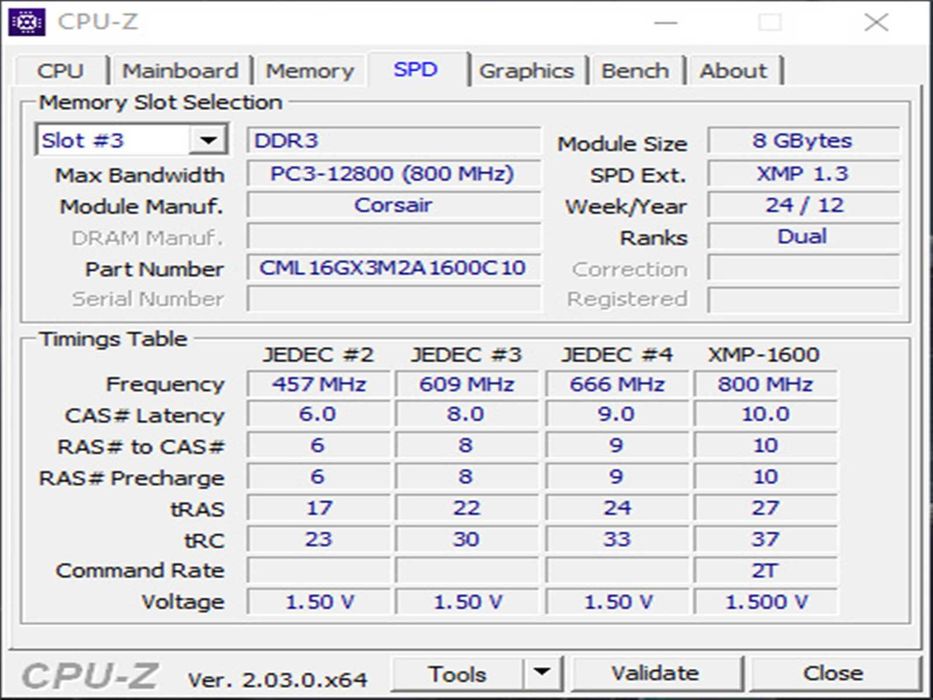Close CPU-Z with the title bar X

[x=876, y=23]
